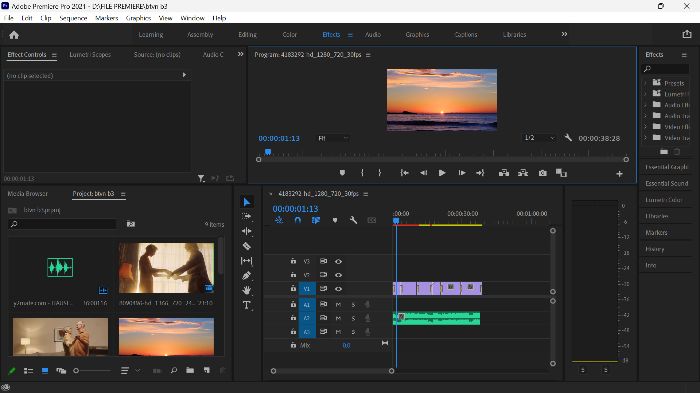This screenshot has width=700, height=393.
Task: Select the Razor tool
Action: click(x=246, y=246)
